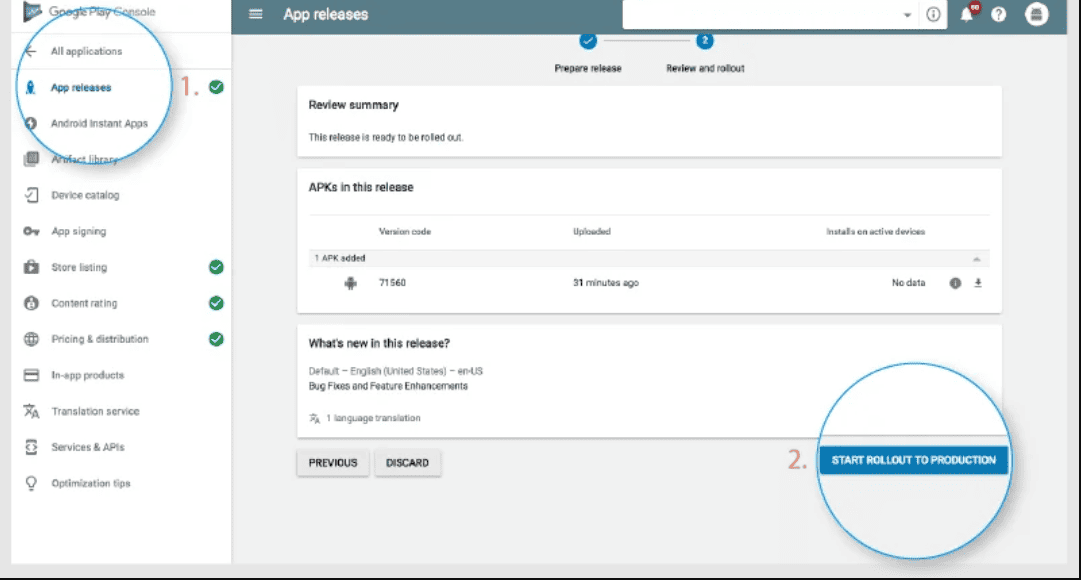Click the help question mark icon
1081x580 pixels.
[x=999, y=15]
